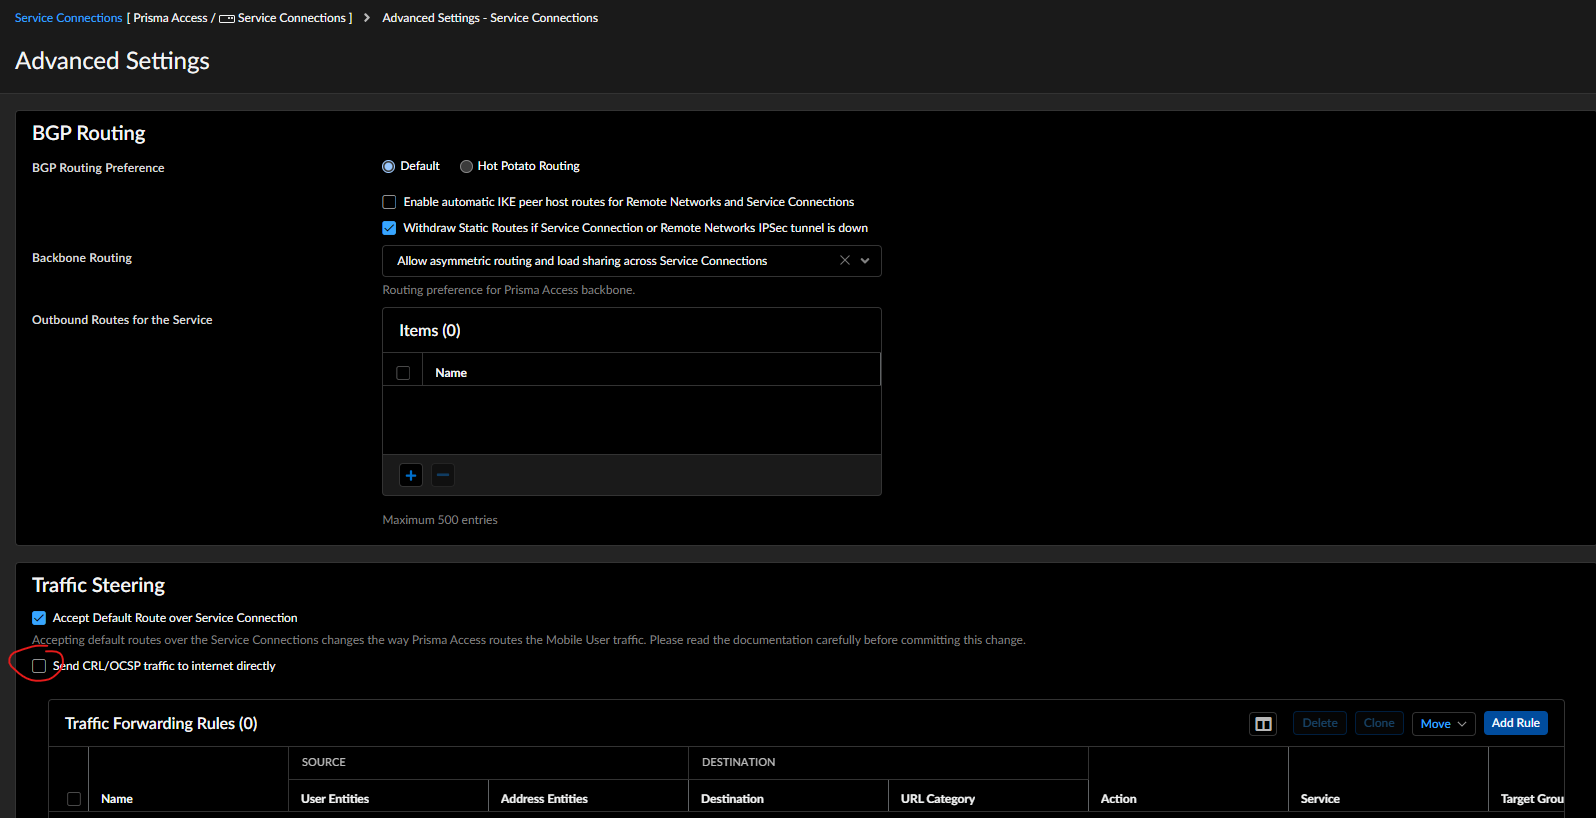Screen dimensions: 1596x818
Task: Disable Accept Default Route over Service Connection
Action: pos(39,618)
